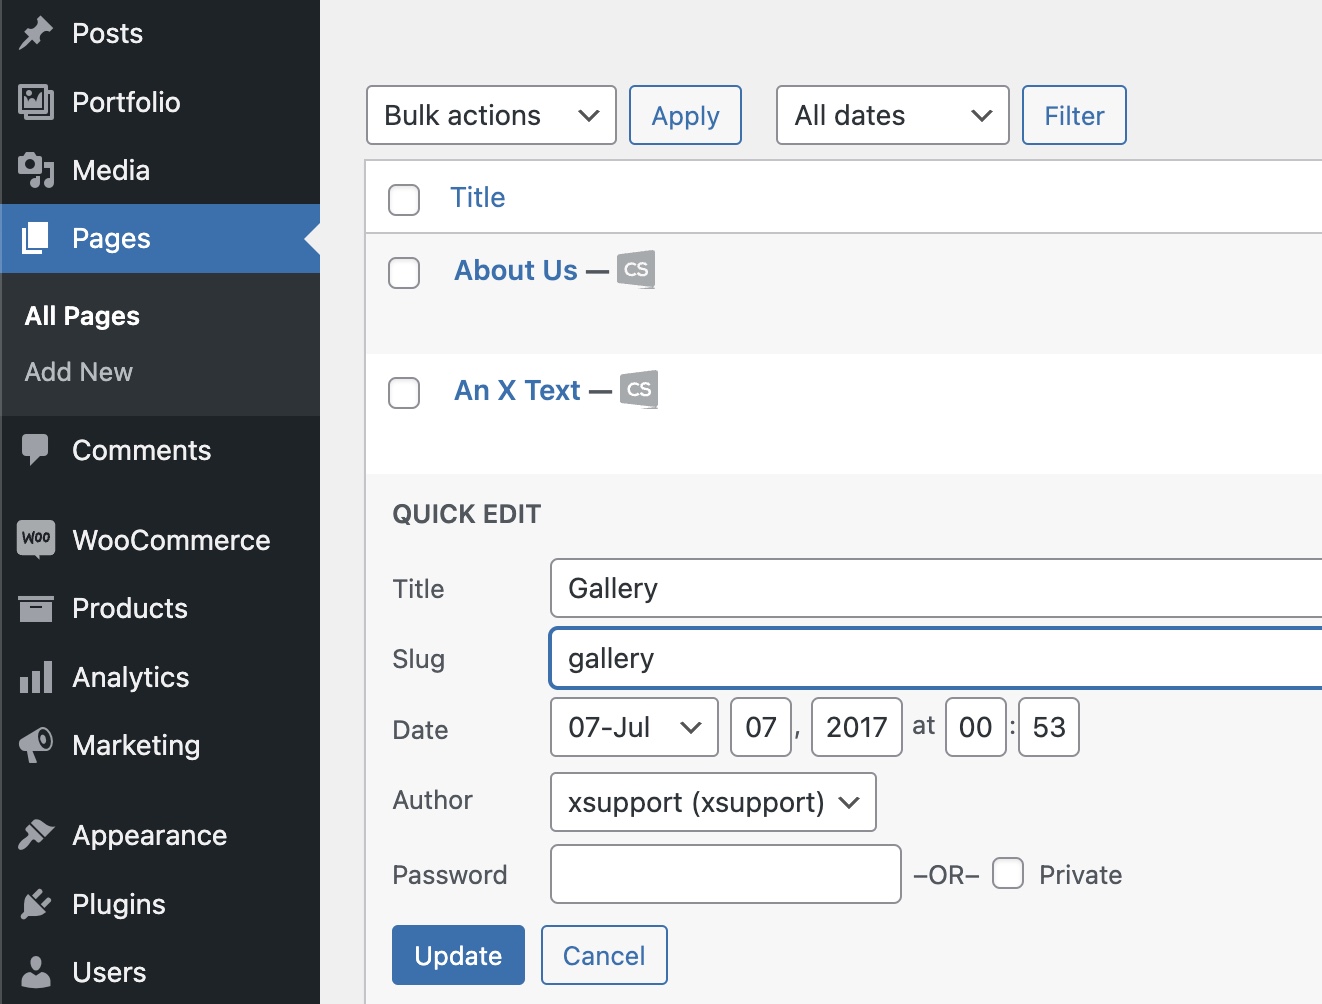The image size is (1322, 1004).
Task: Open WooCommerce using its Woo icon
Action: pyautogui.click(x=36, y=540)
